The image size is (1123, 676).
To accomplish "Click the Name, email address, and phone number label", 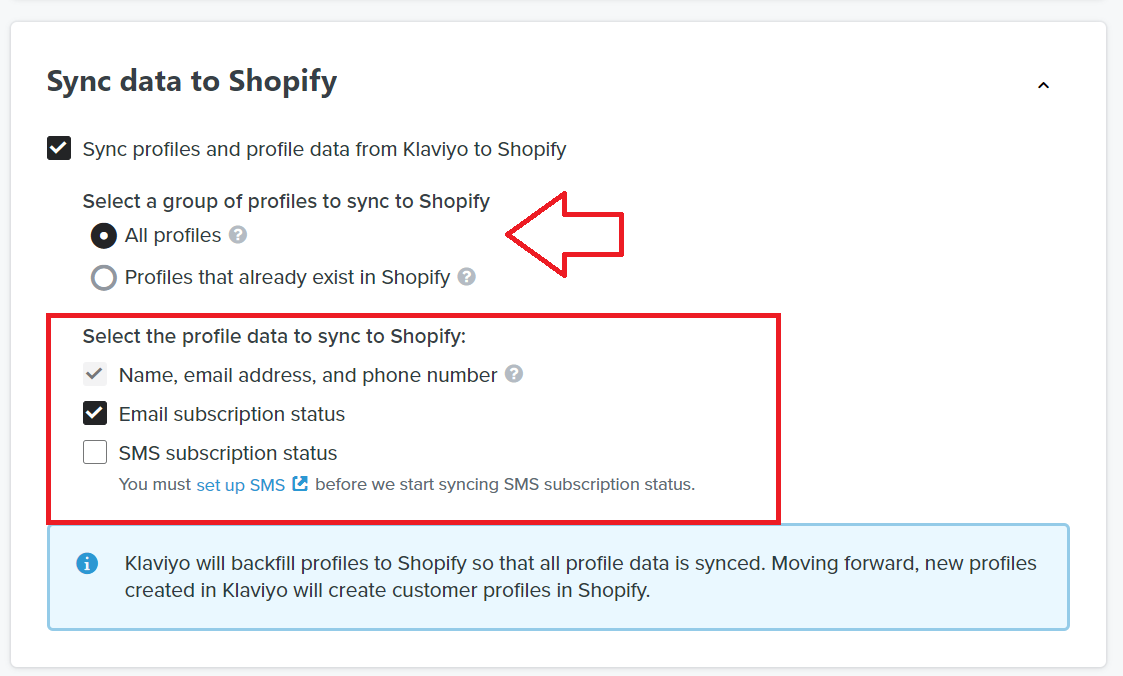I will [308, 375].
